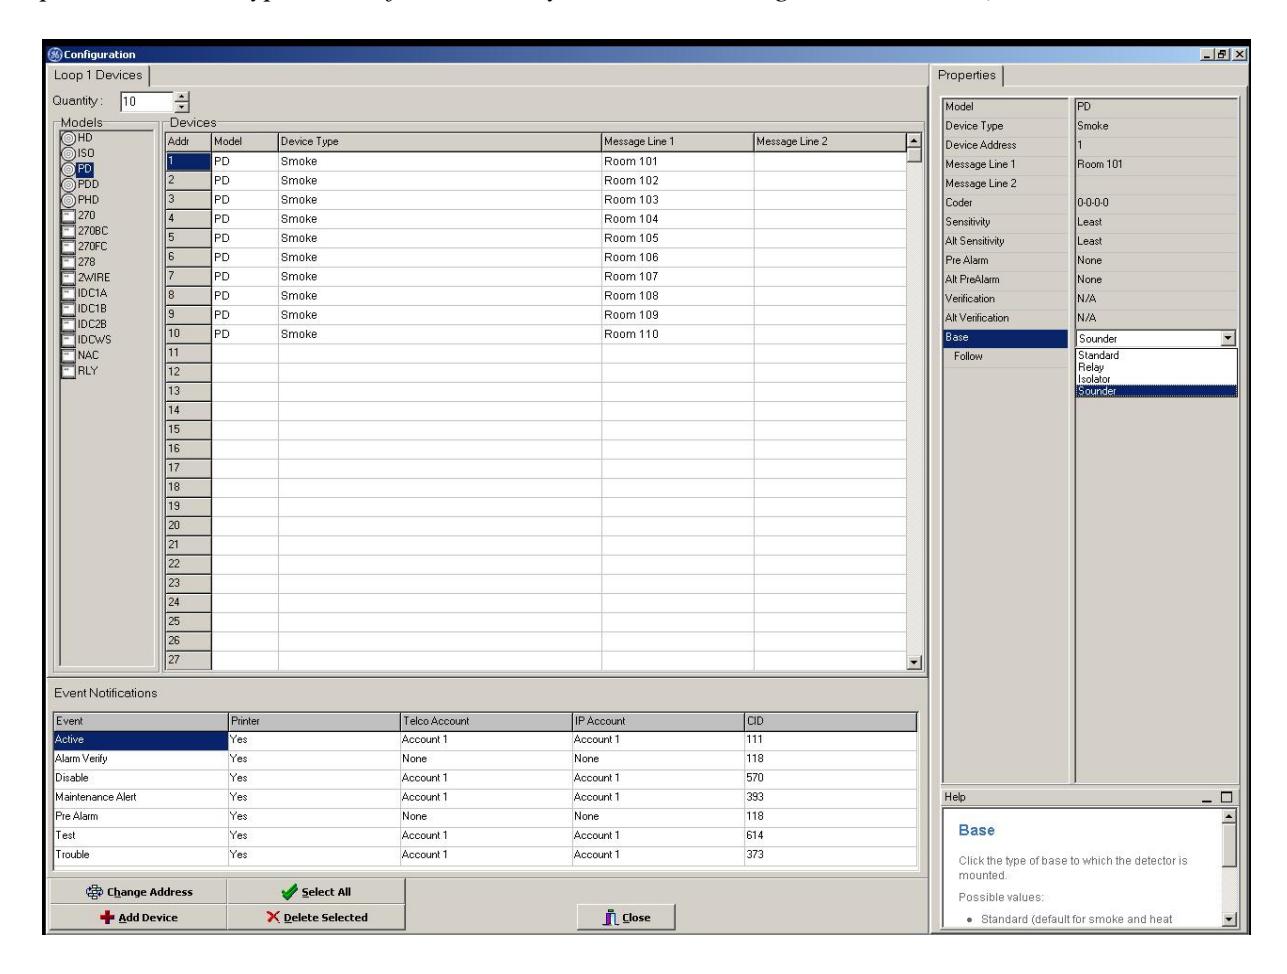This screenshot has height=974, width=1287.
Task: Click the Device Type column header
Action: pos(440,142)
